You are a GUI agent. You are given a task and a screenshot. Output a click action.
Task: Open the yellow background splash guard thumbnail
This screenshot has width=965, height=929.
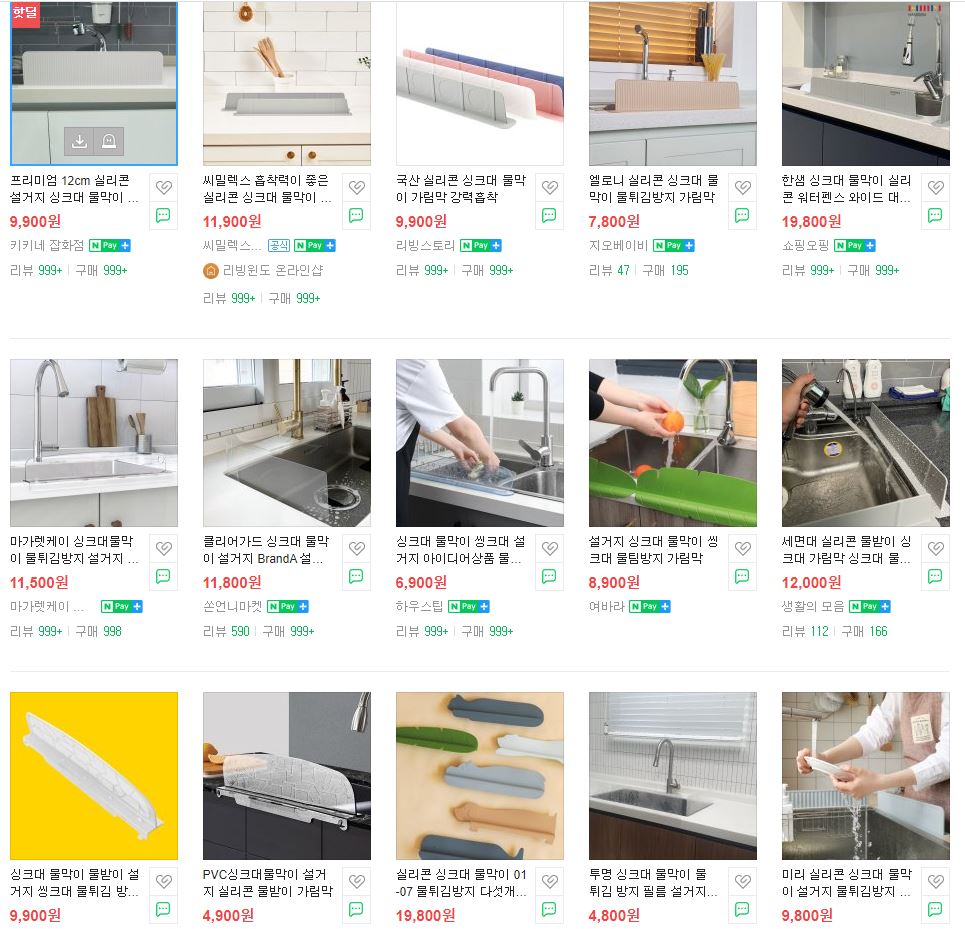[94, 776]
